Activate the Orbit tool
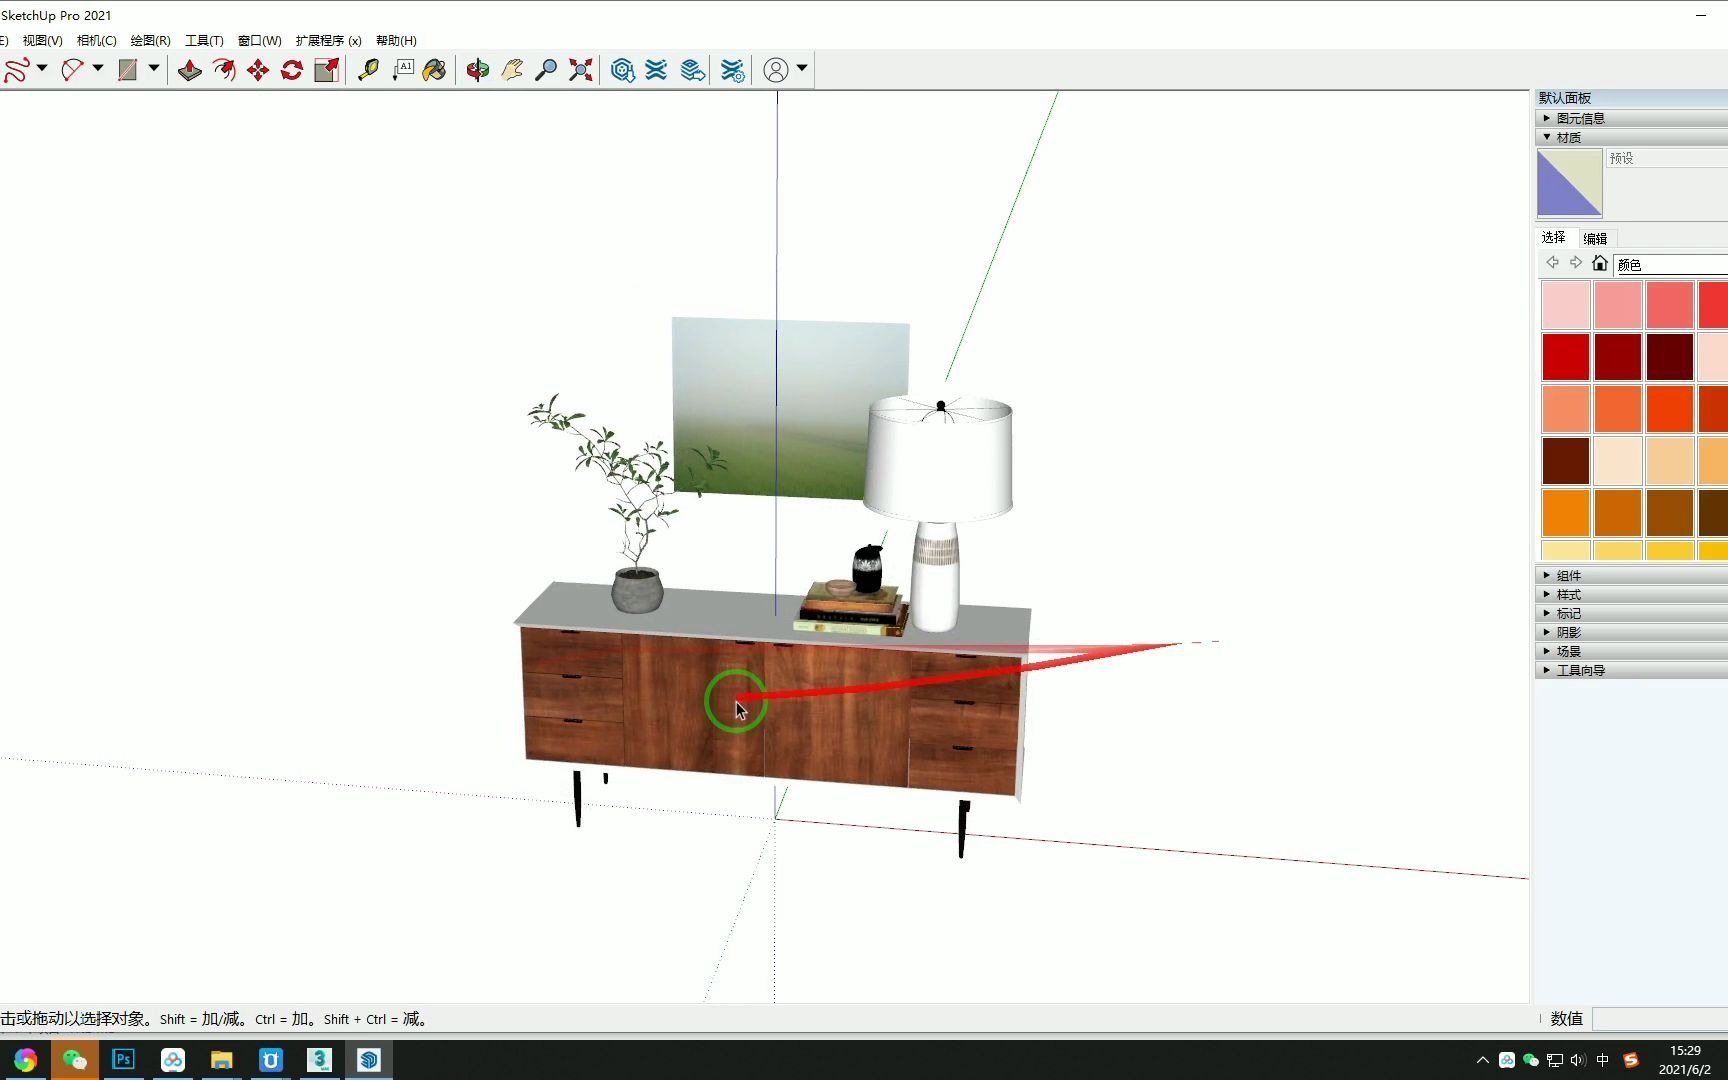Viewport: 1728px width, 1080px height. coord(477,70)
